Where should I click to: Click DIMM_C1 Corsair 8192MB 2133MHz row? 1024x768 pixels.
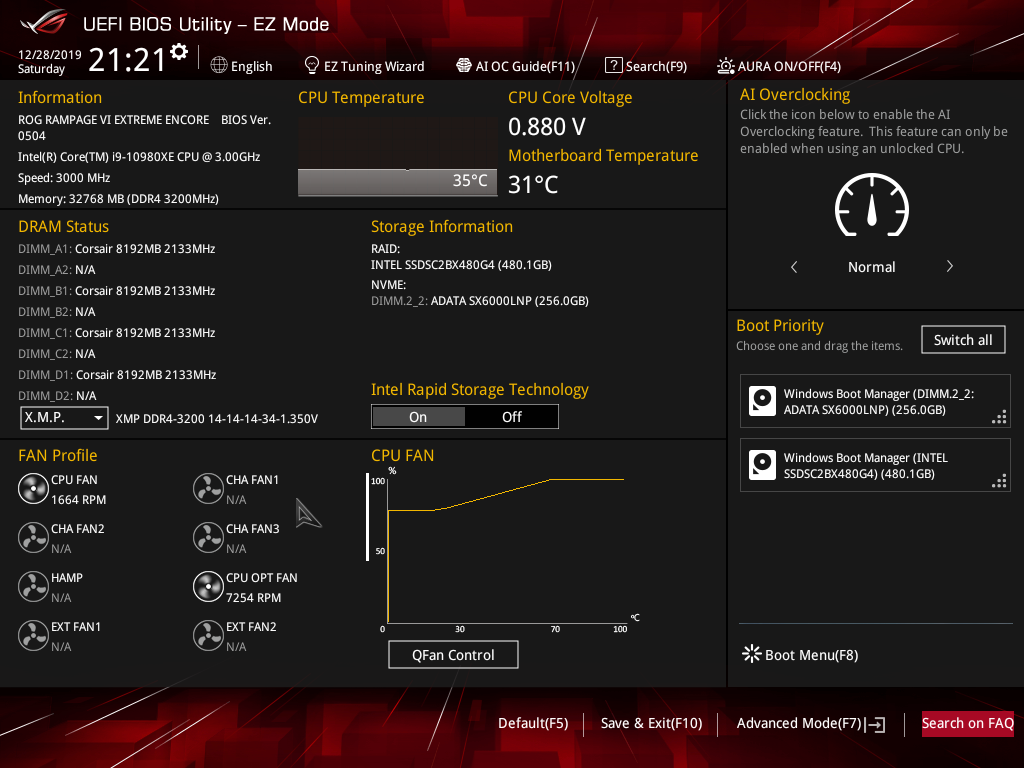pyautogui.click(x=117, y=332)
